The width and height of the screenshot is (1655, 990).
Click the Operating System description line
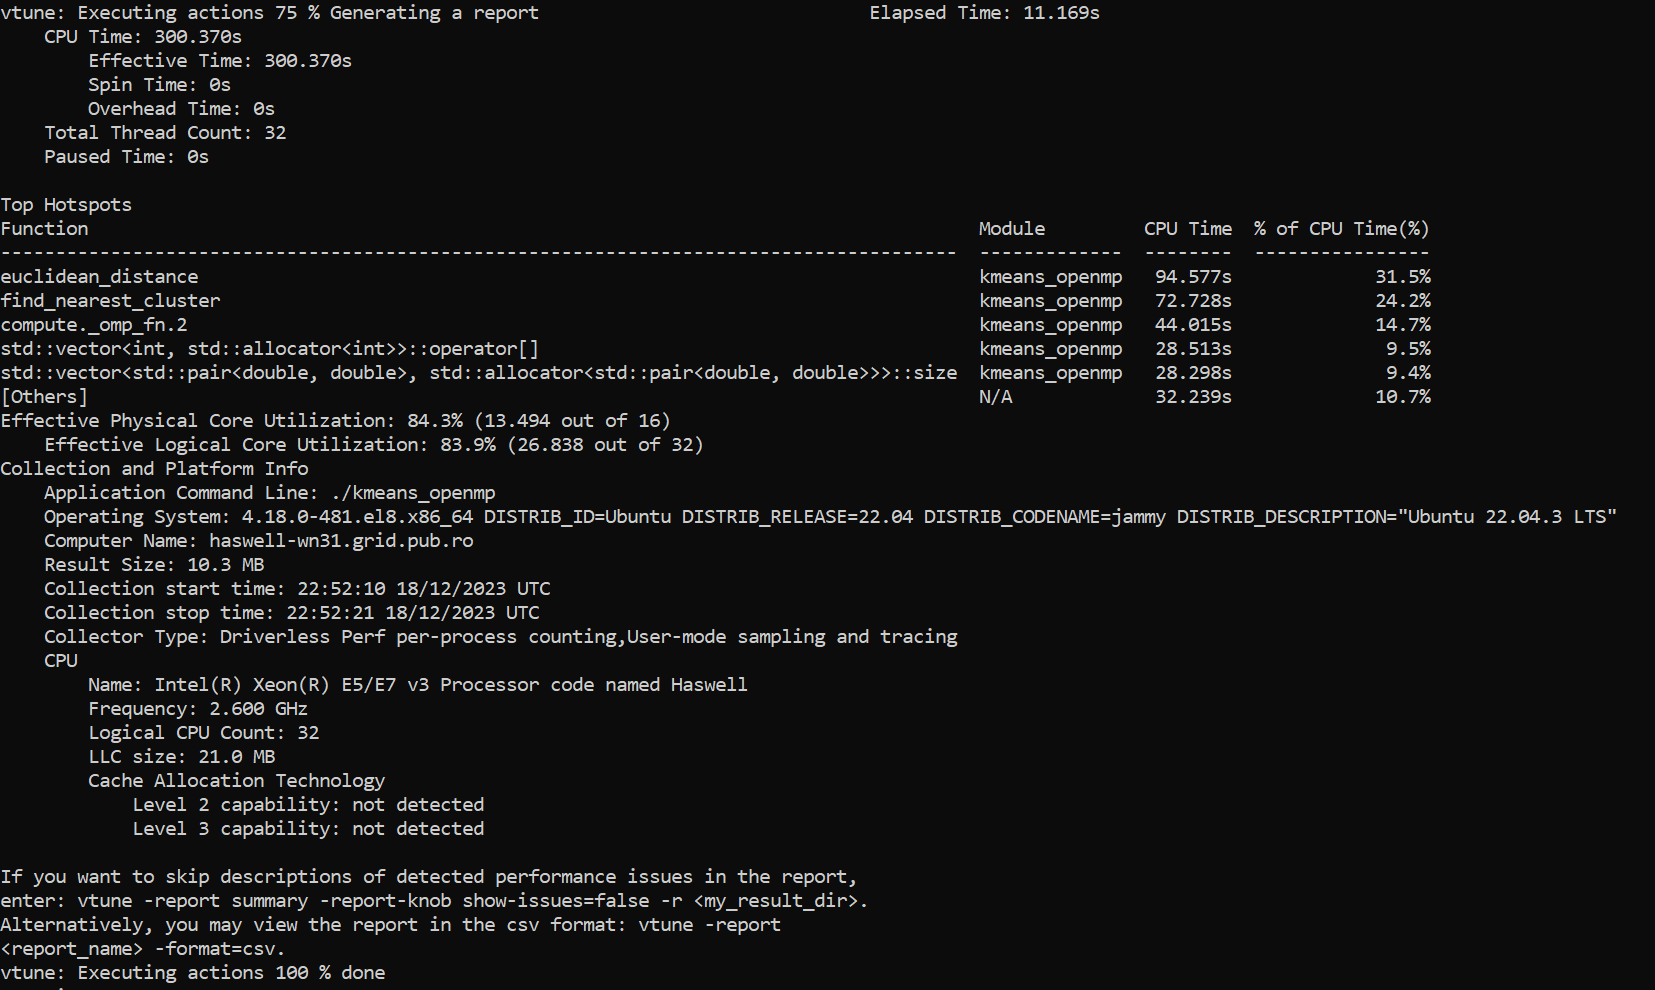pos(830,517)
